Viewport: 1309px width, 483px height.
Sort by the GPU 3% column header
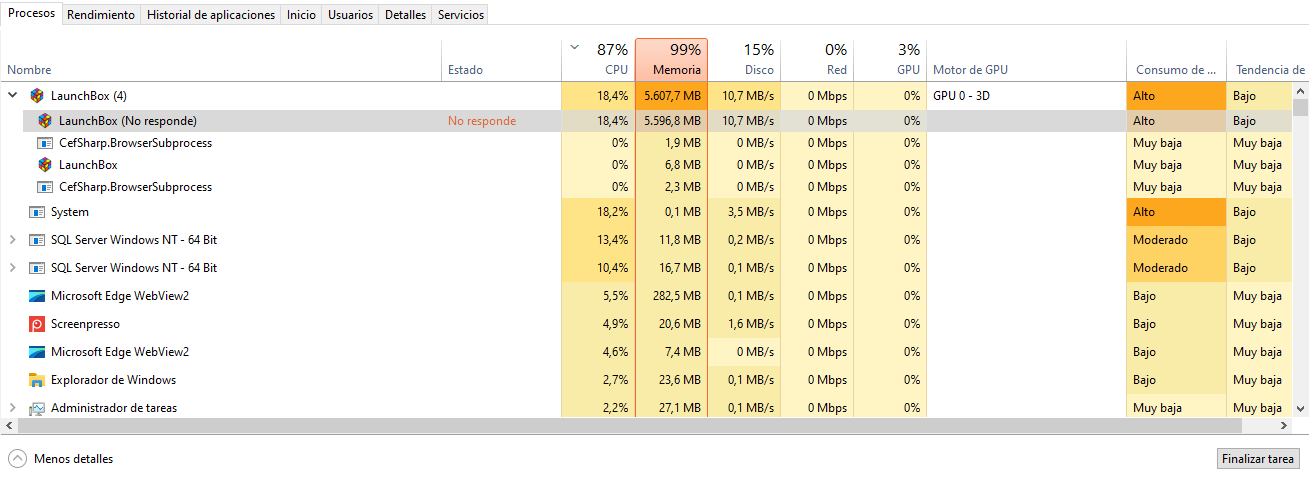pyautogui.click(x=890, y=60)
